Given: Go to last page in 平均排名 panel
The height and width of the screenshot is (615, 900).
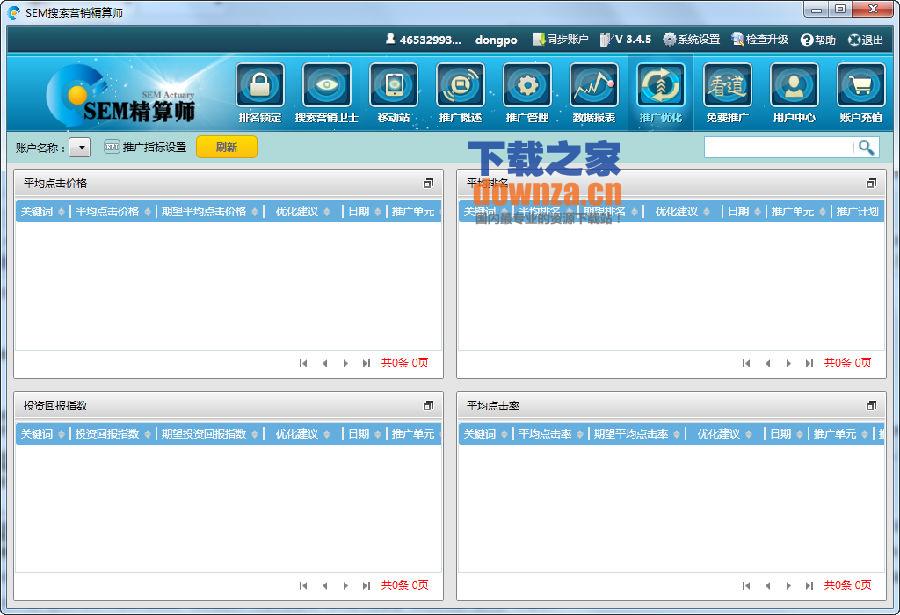Looking at the screenshot, I should [809, 363].
